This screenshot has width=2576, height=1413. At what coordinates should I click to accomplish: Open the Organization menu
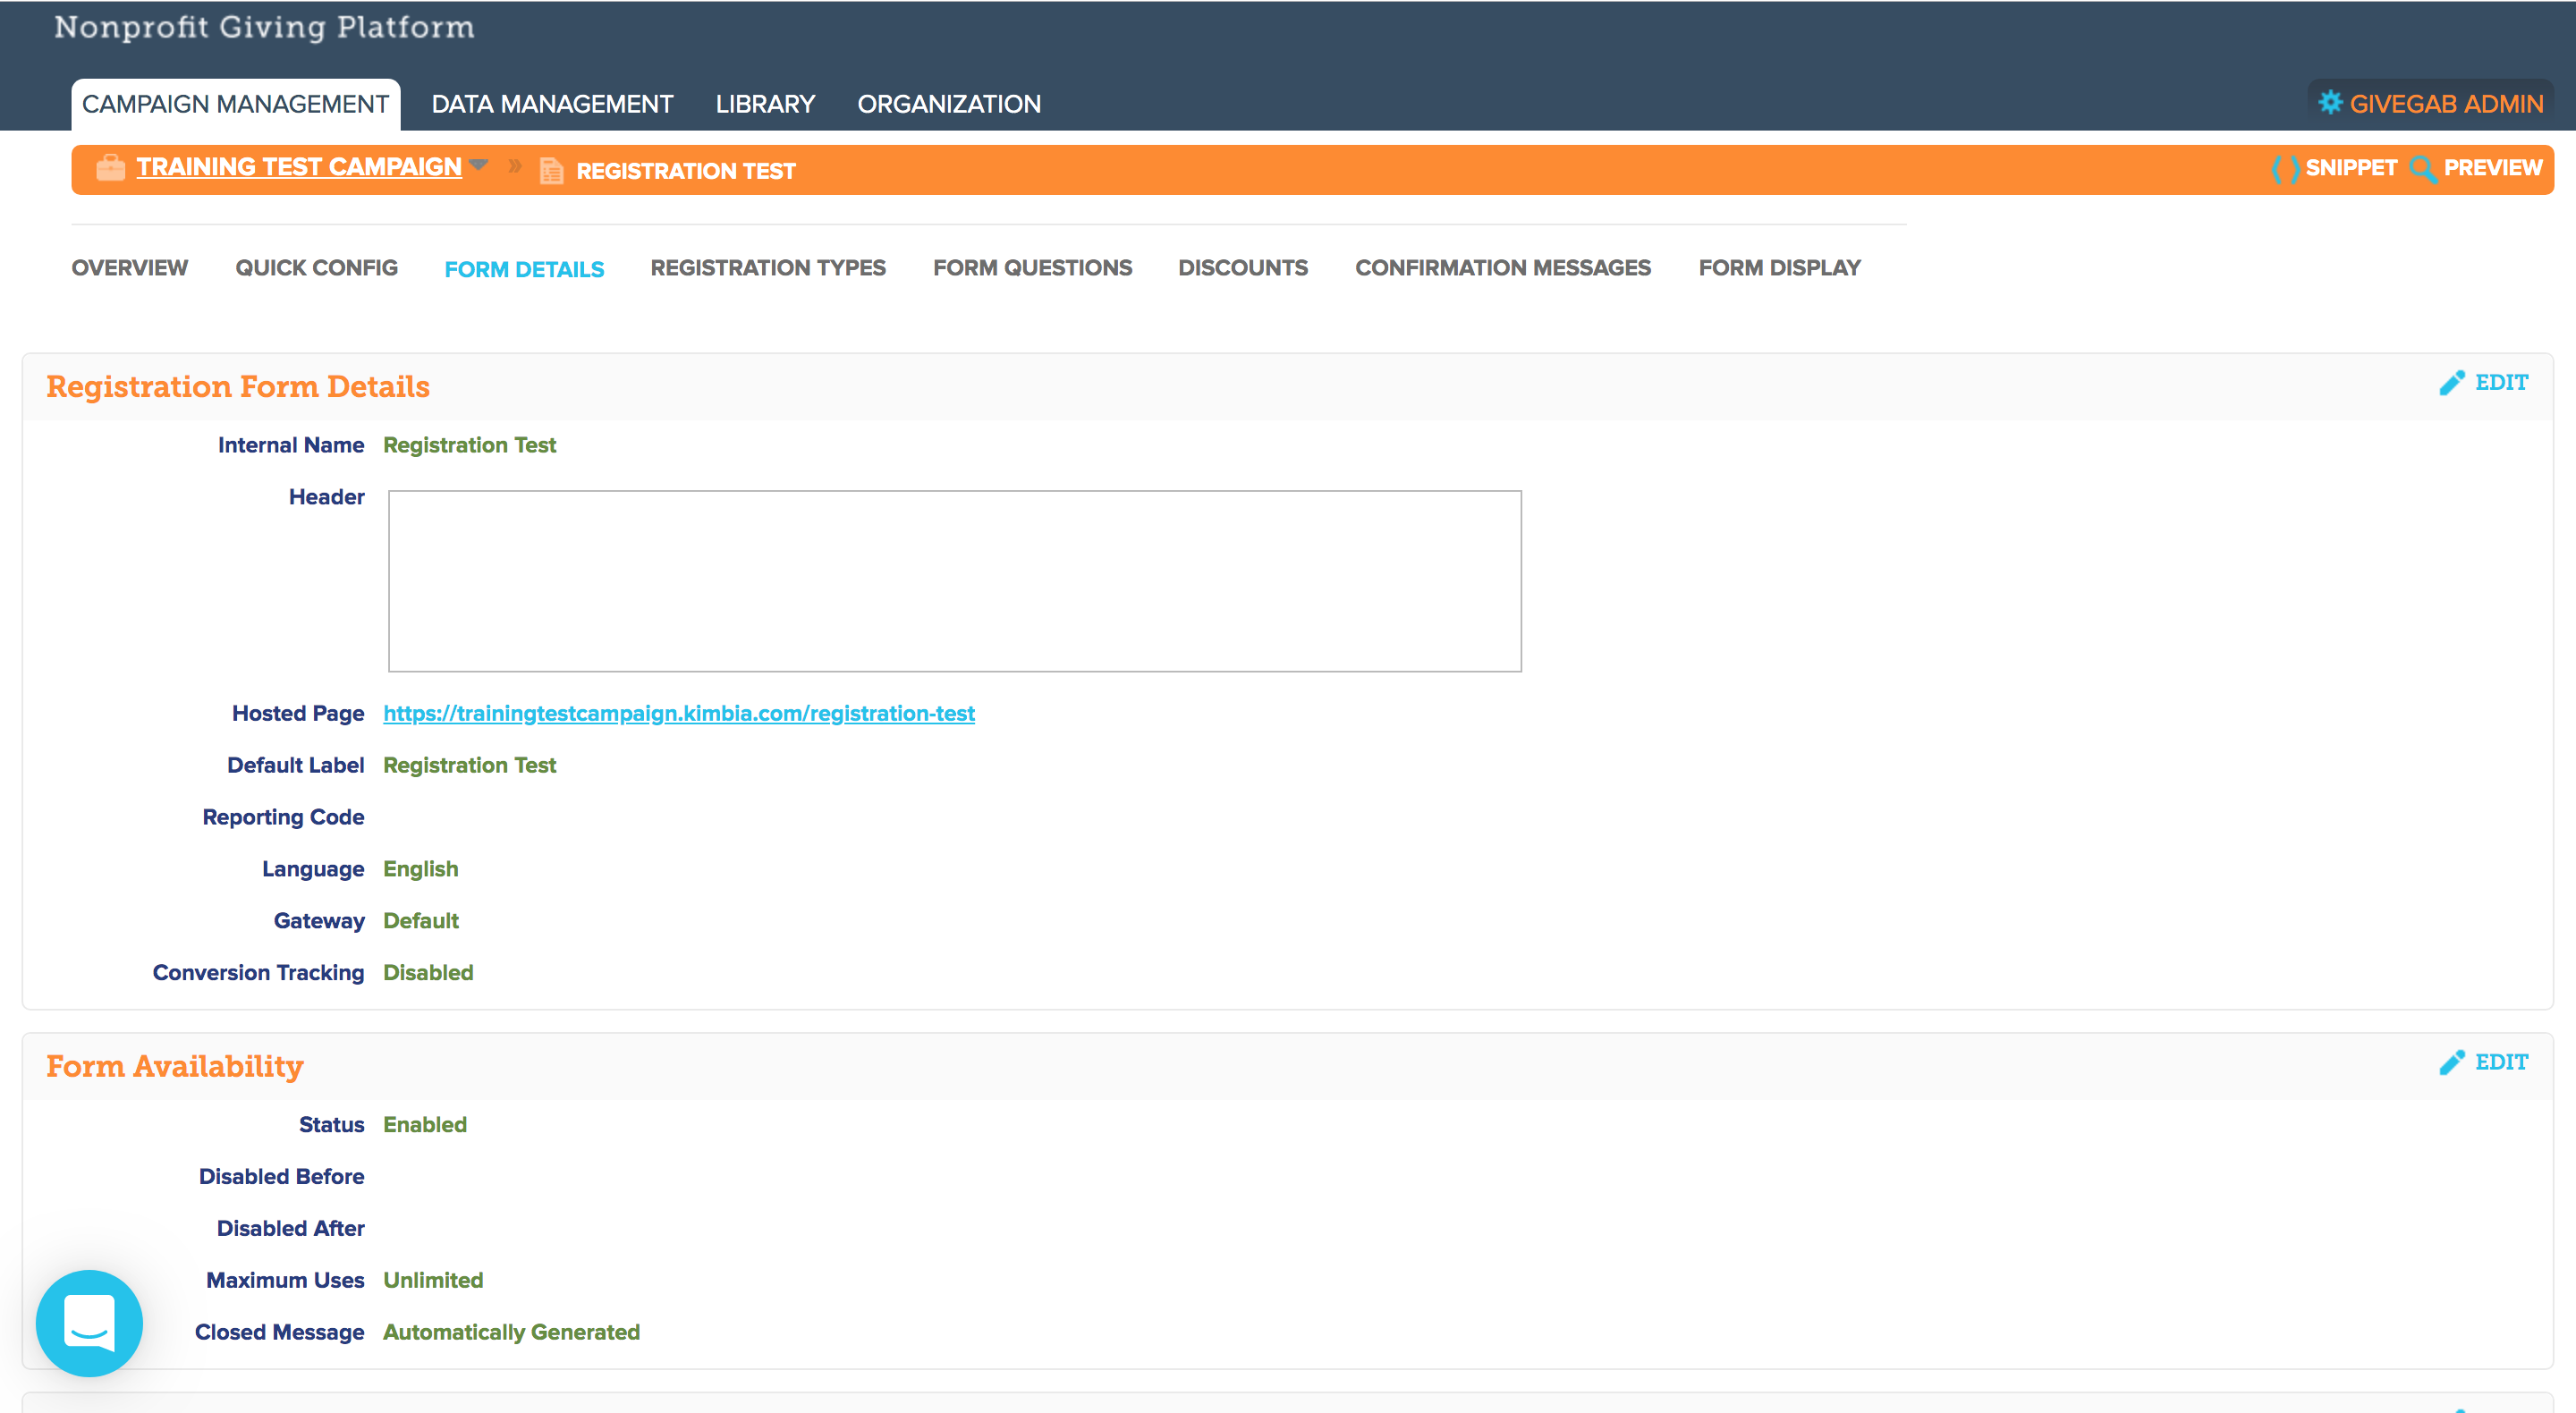949,104
